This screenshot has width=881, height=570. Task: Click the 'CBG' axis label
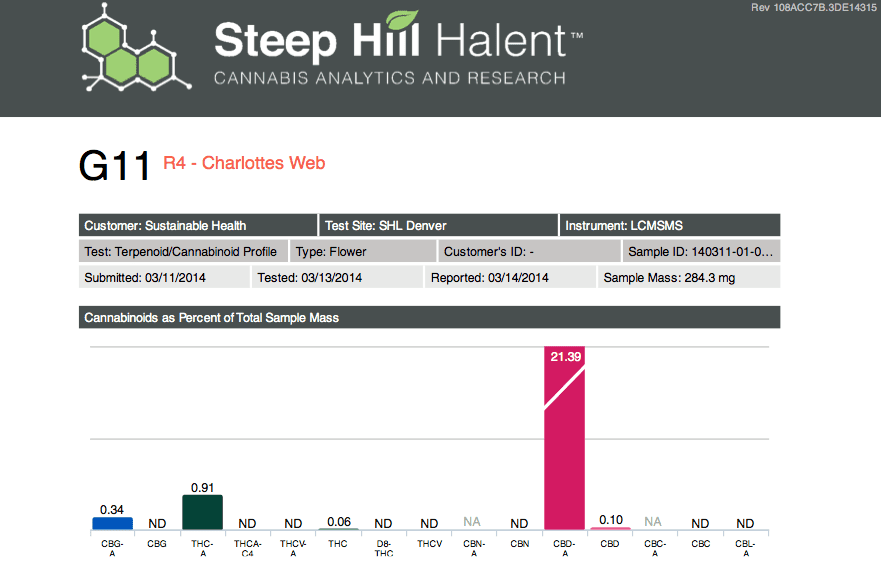click(x=157, y=544)
